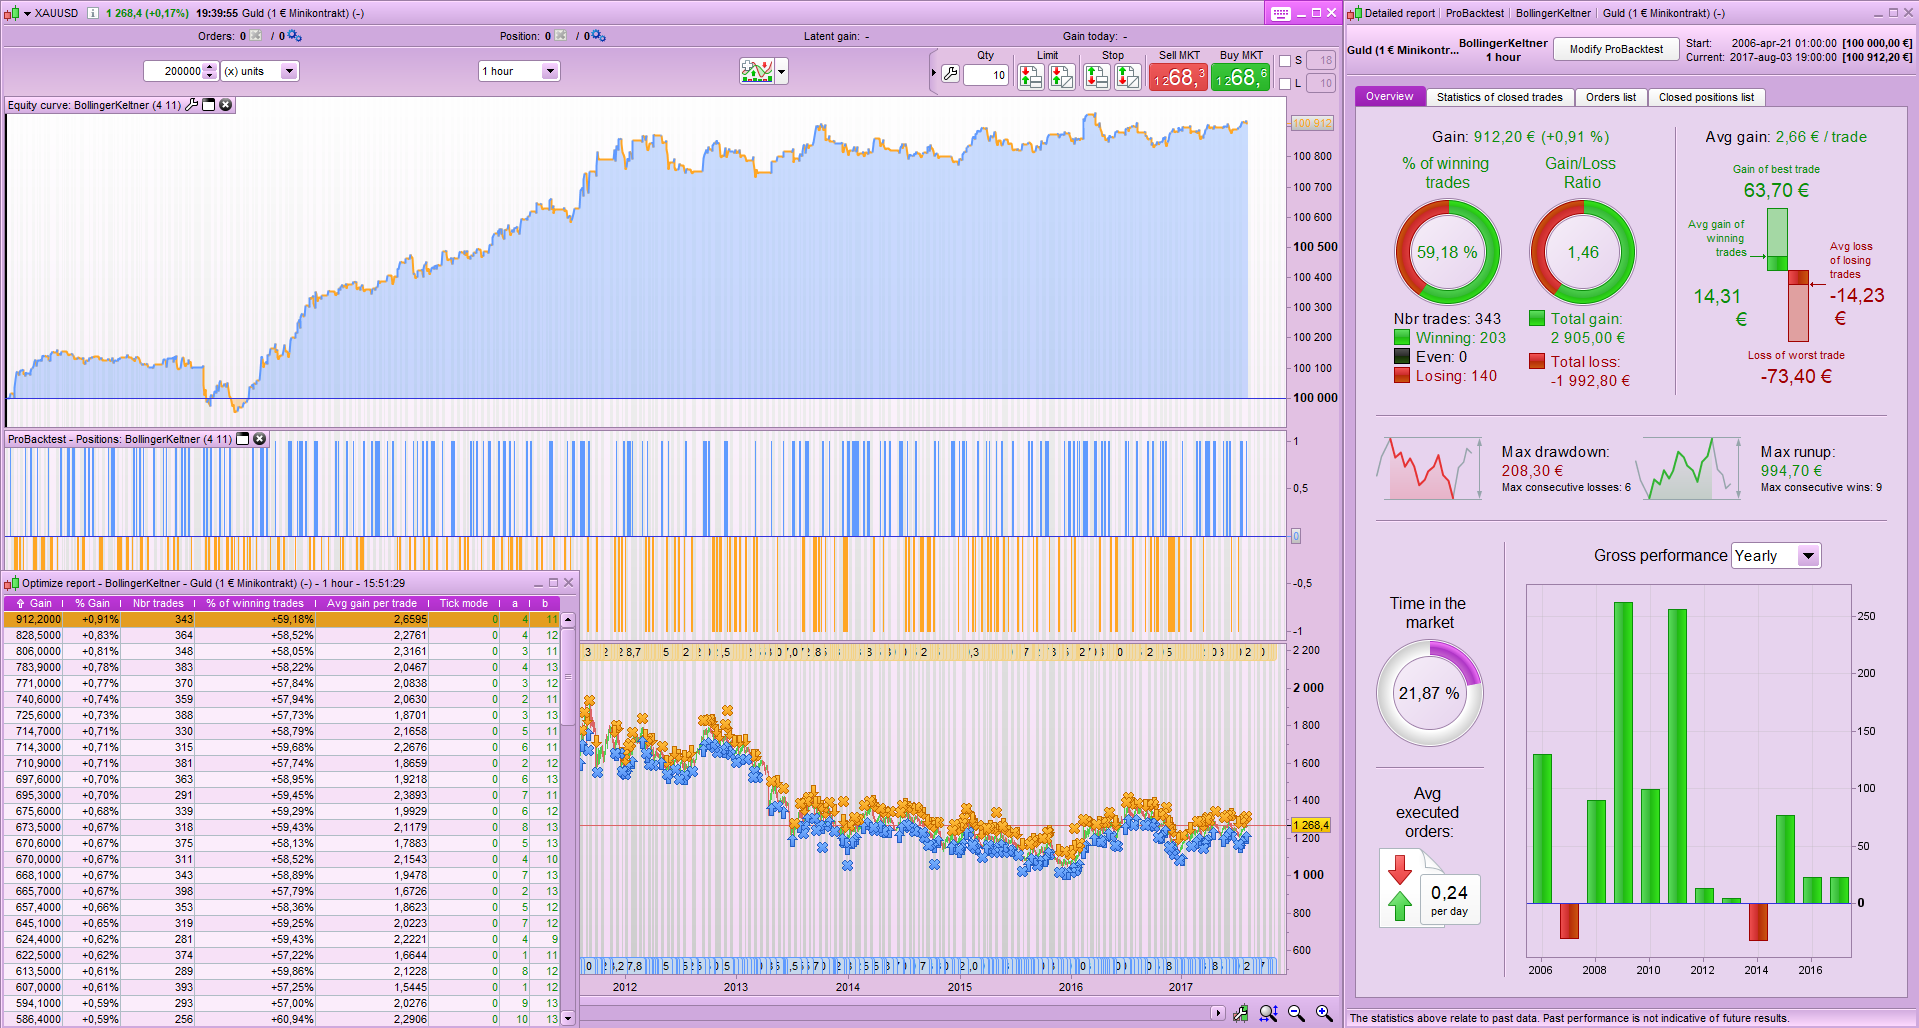Viewport: 1919px width, 1028px height.
Task: Close the ProBacktest Positions panel
Action: coord(260,439)
